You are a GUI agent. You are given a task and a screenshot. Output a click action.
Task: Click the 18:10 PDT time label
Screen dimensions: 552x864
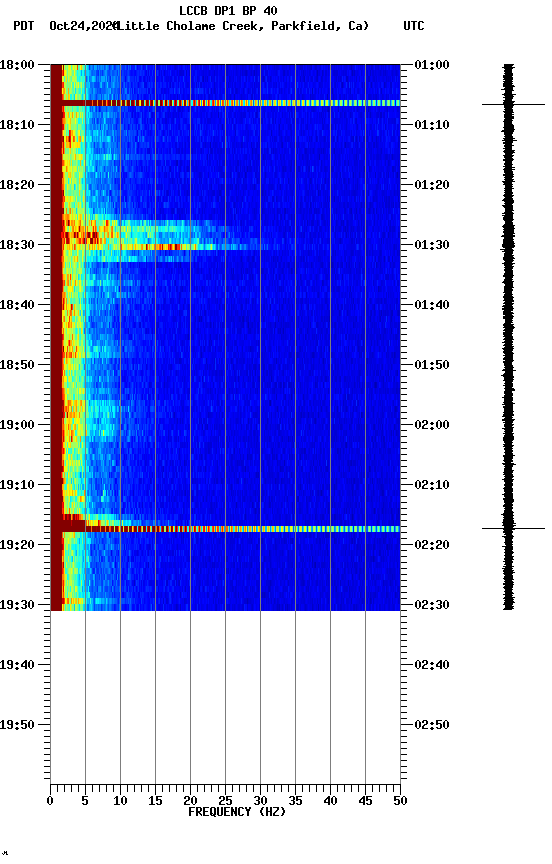tap(17, 125)
